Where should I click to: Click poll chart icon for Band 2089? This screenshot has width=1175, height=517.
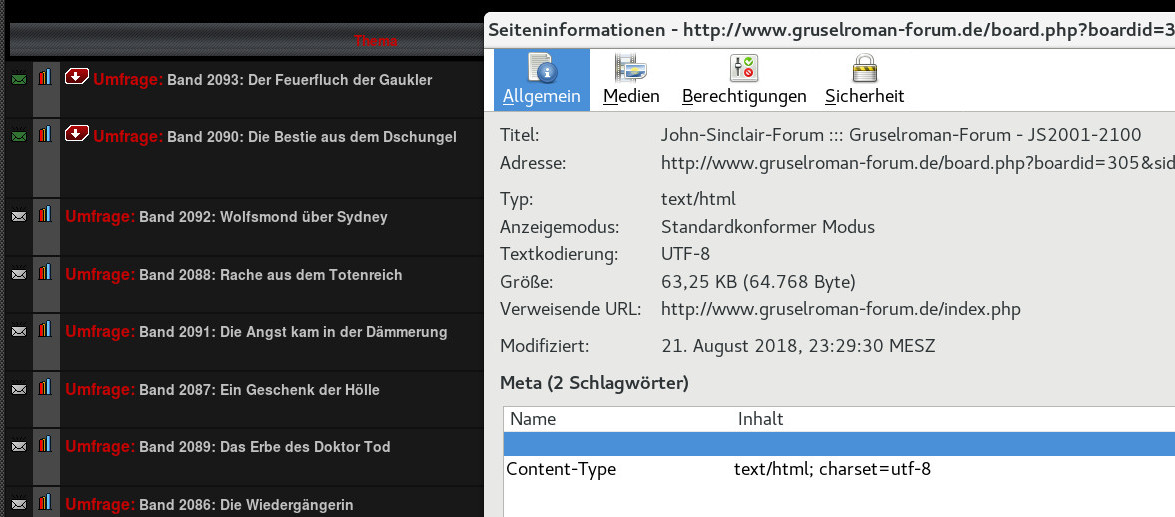pyautogui.click(x=46, y=444)
